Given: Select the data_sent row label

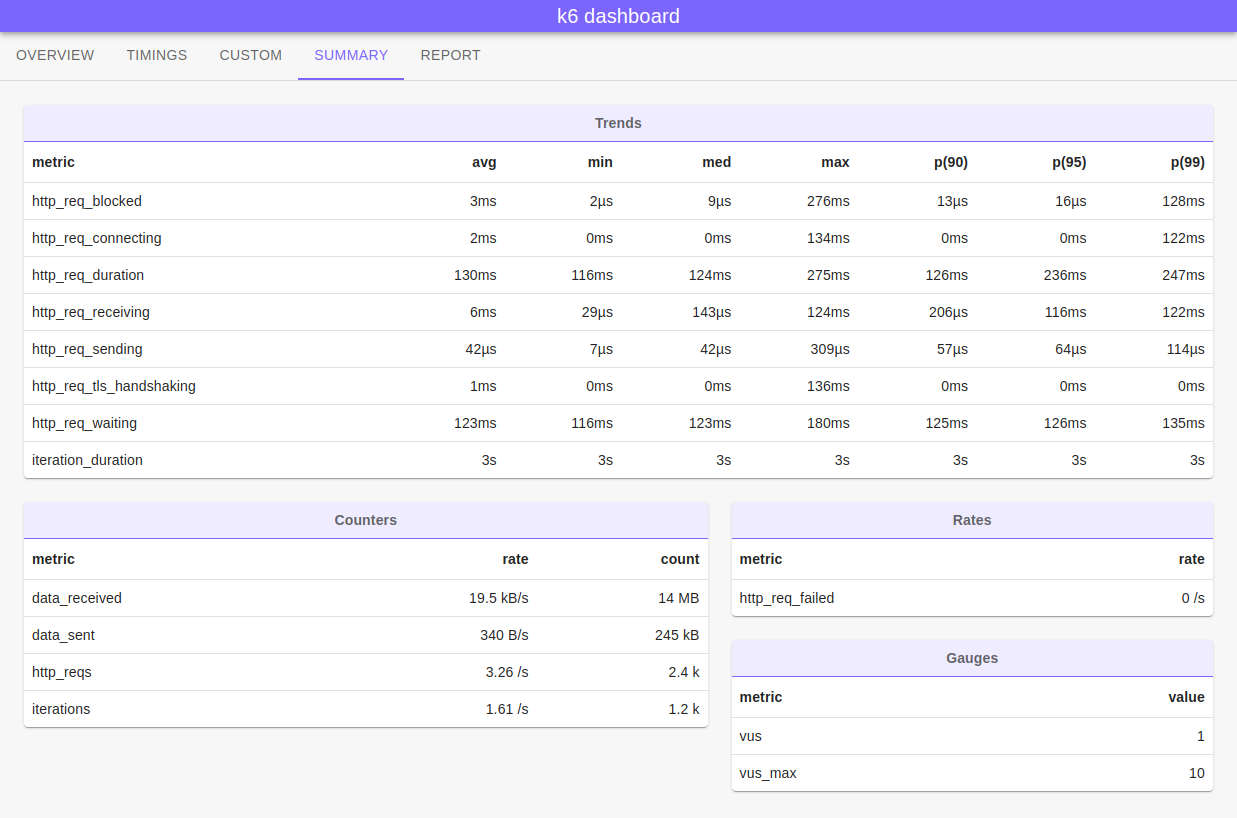Looking at the screenshot, I should point(64,635).
